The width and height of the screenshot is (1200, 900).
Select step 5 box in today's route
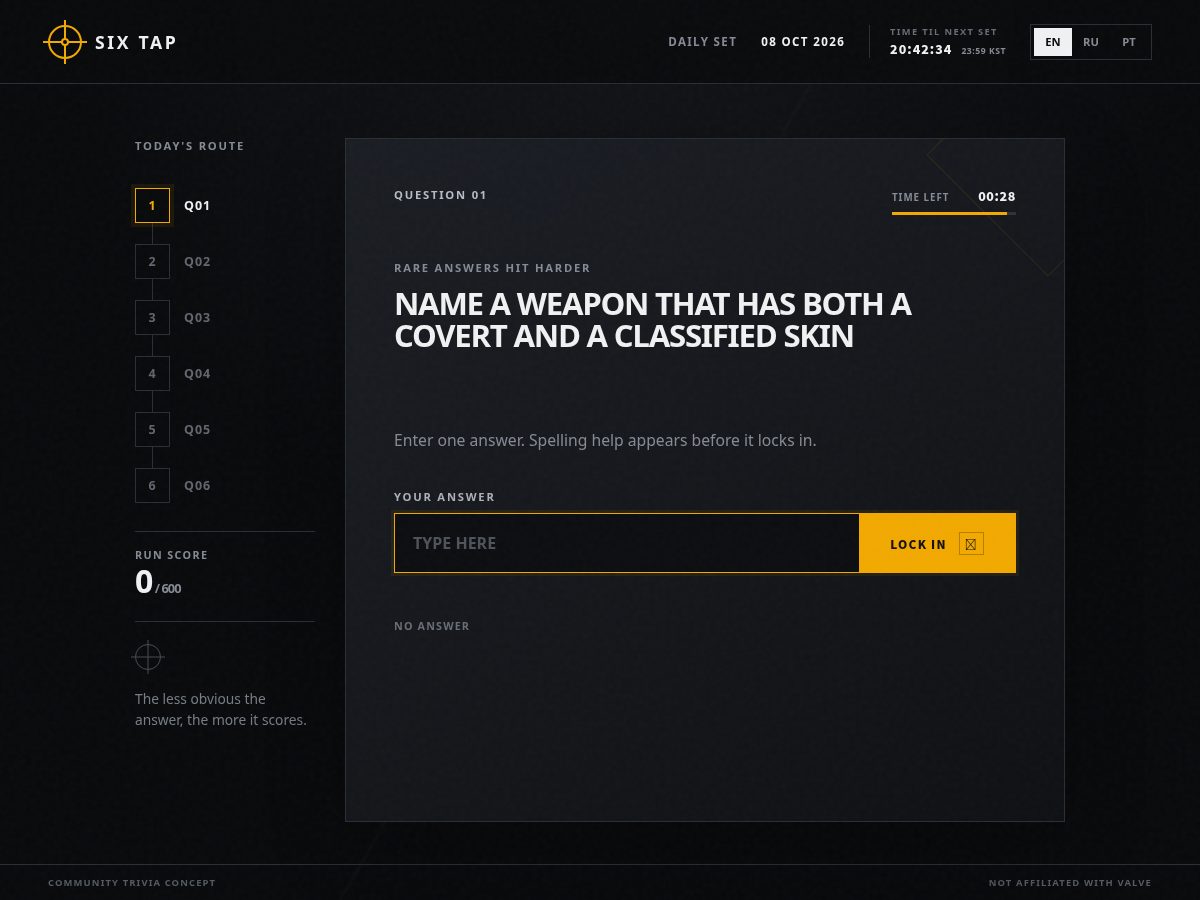pos(152,429)
